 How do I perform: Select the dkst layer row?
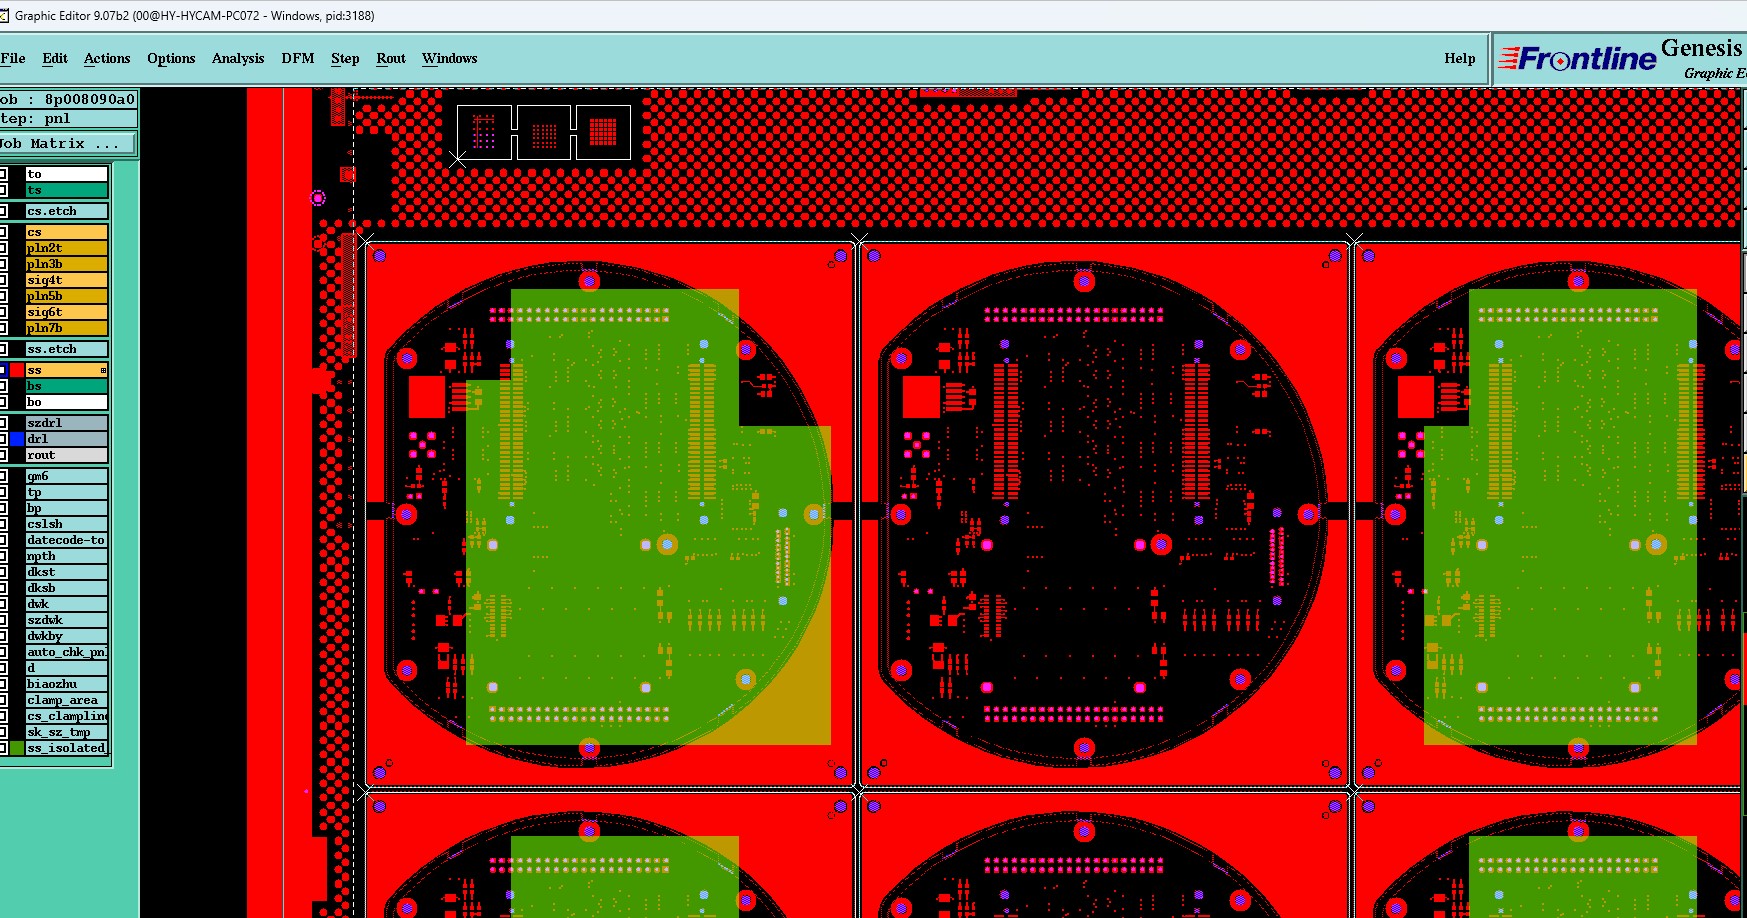(66, 572)
